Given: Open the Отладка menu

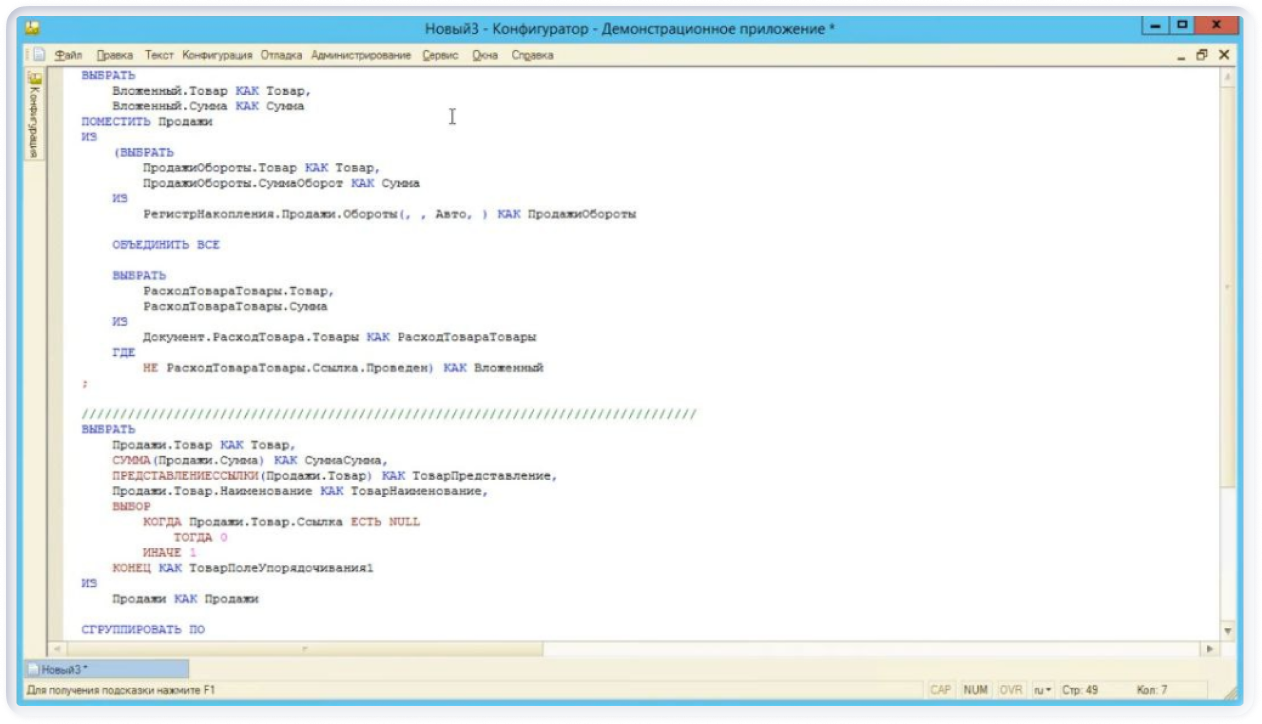Looking at the screenshot, I should 281,55.
